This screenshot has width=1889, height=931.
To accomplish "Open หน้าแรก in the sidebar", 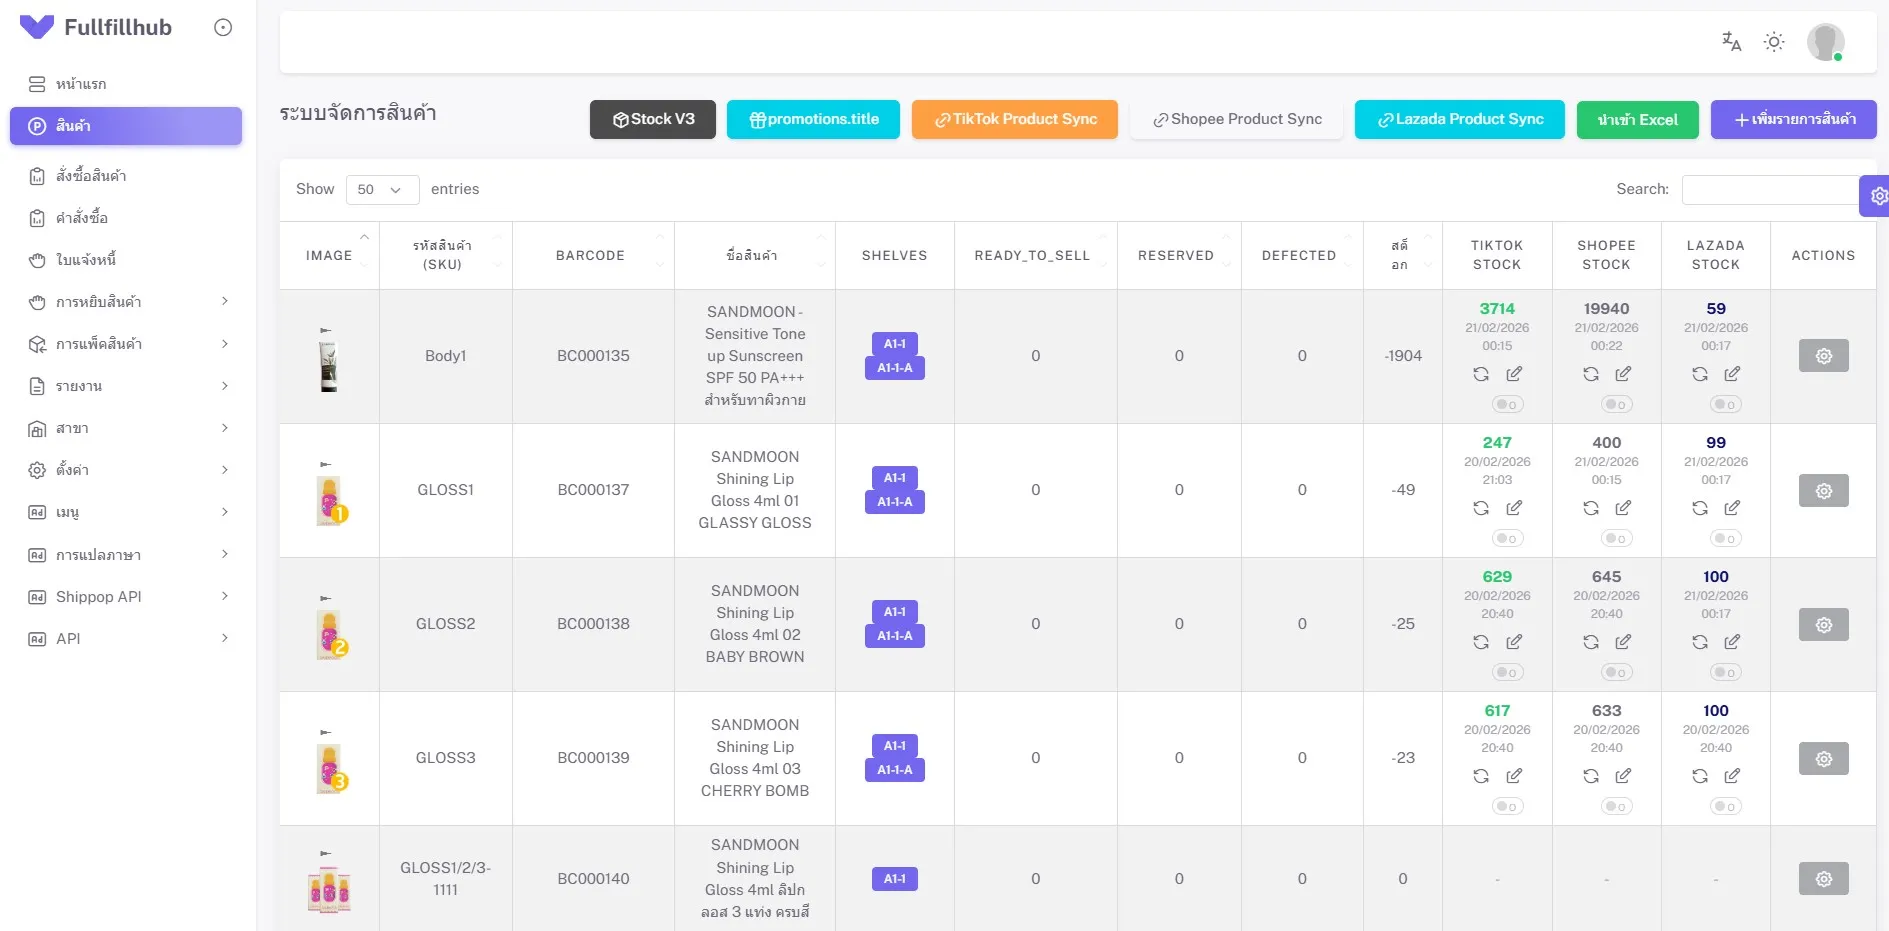I will click(81, 84).
